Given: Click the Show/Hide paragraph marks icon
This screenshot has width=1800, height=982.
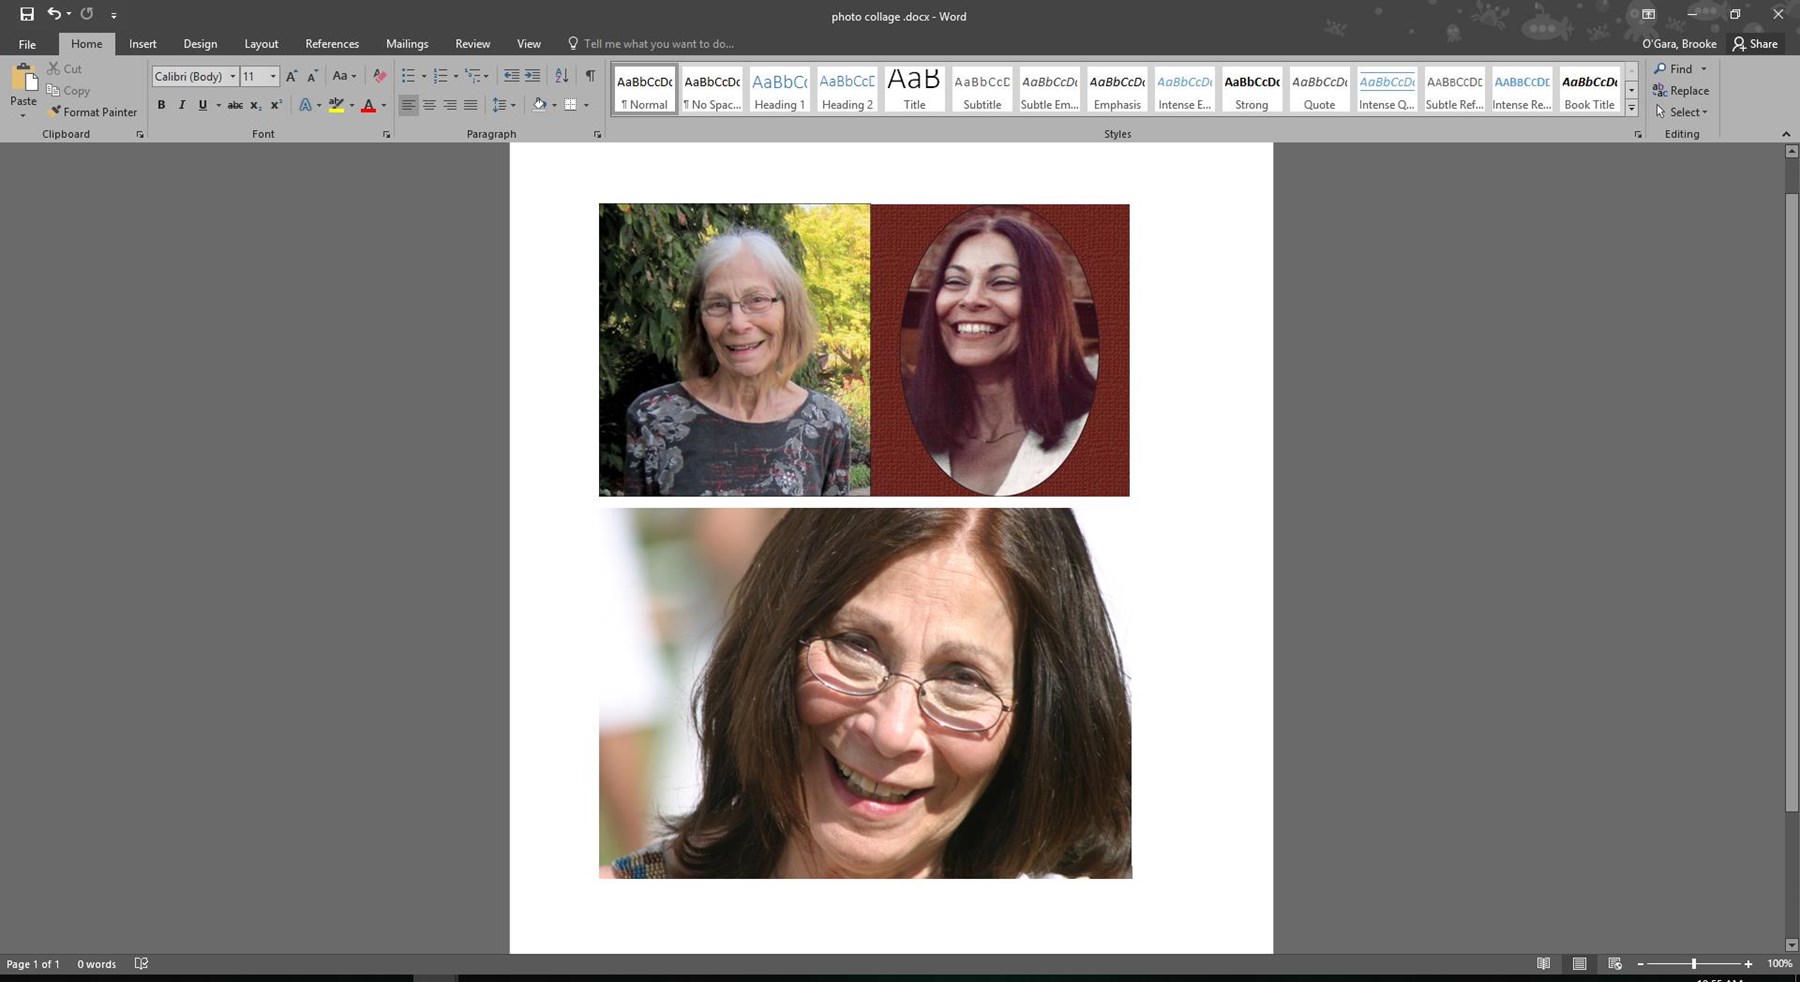Looking at the screenshot, I should [590, 76].
